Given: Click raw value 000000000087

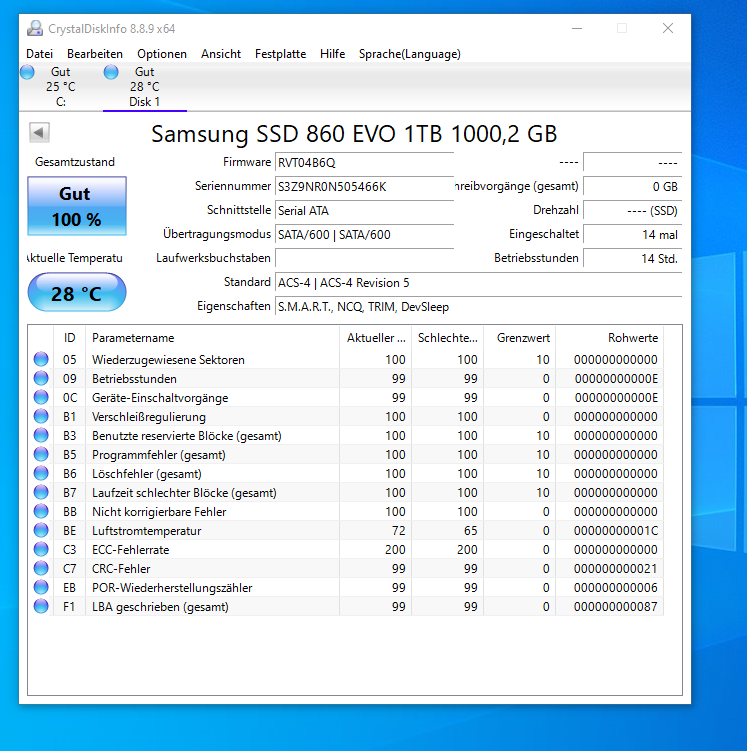Looking at the screenshot, I should [x=616, y=607].
